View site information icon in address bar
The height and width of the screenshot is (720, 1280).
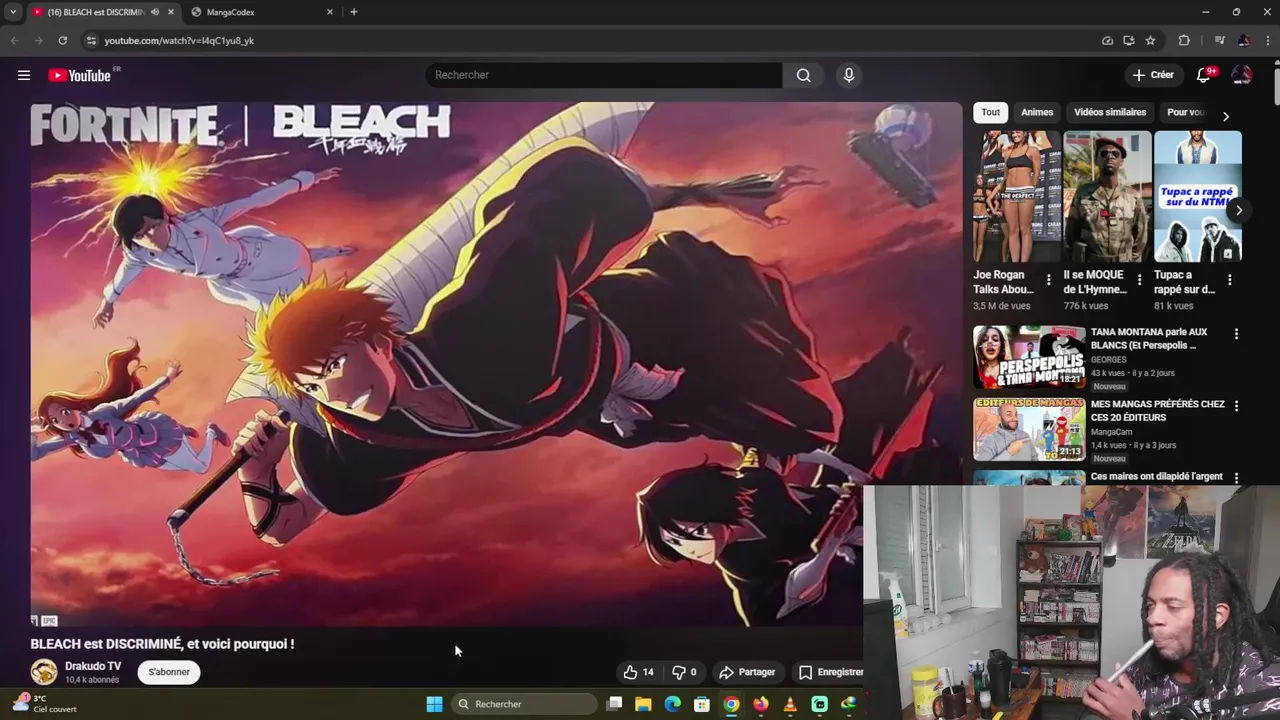pos(91,41)
